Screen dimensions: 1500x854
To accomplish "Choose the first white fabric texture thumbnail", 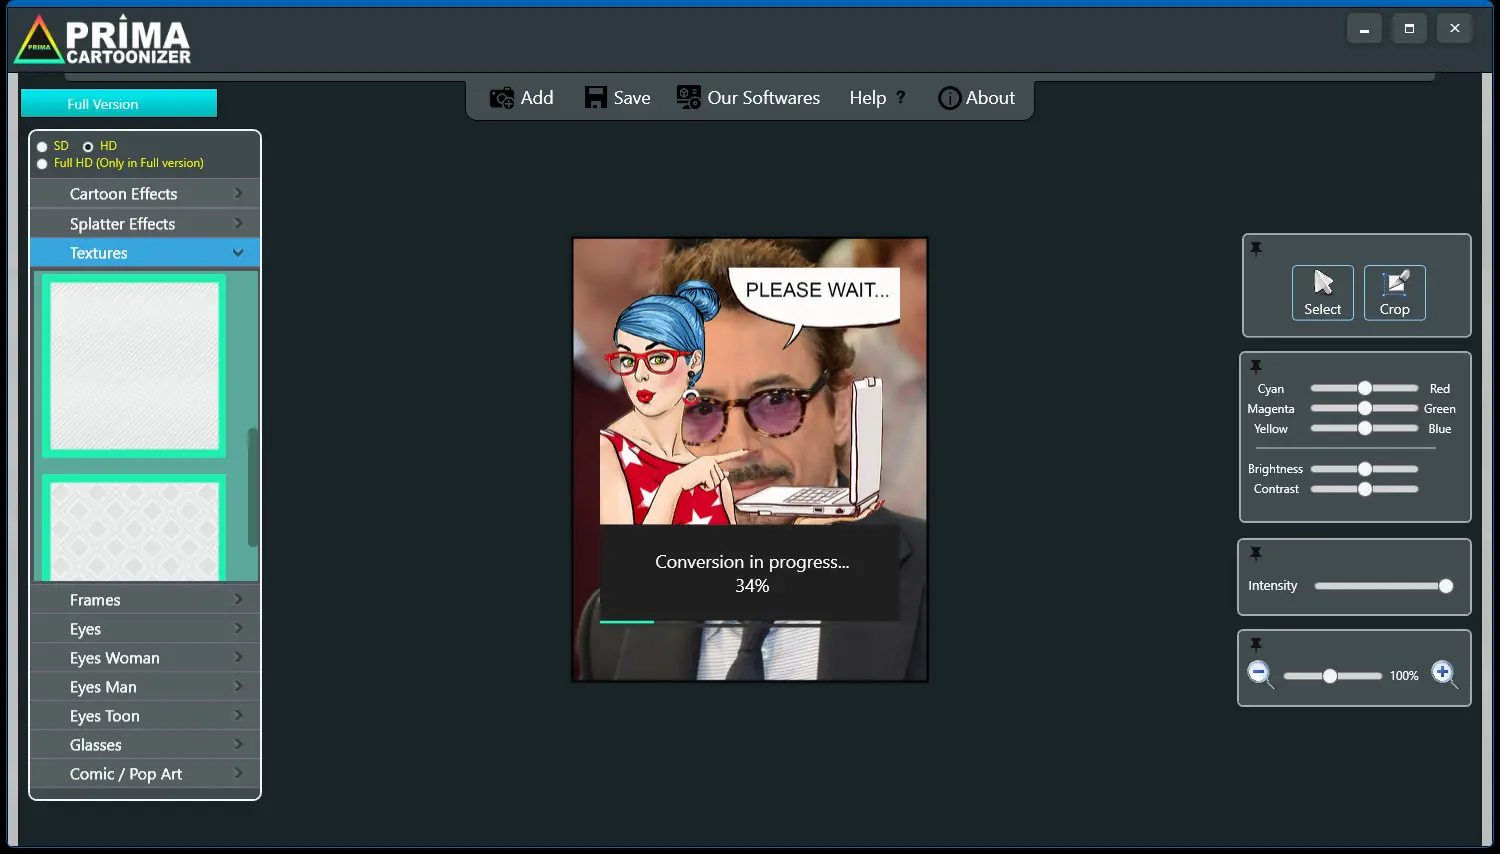I will pos(134,366).
